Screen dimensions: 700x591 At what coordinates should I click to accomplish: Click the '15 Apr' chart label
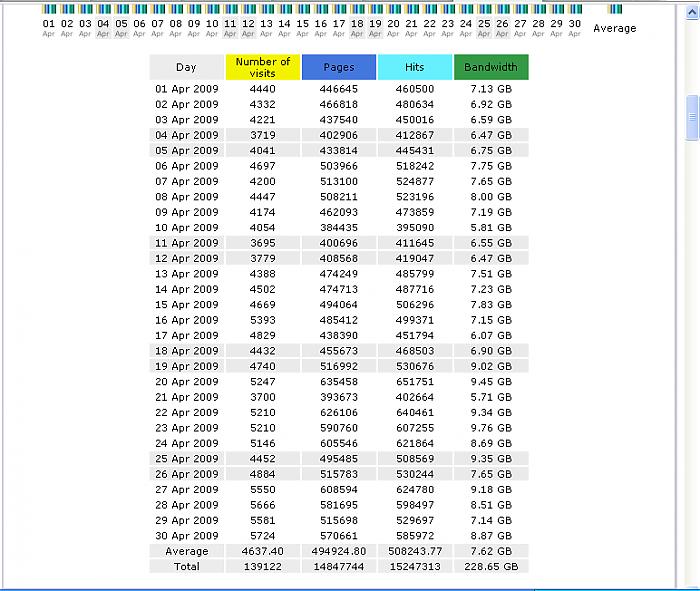[x=303, y=28]
